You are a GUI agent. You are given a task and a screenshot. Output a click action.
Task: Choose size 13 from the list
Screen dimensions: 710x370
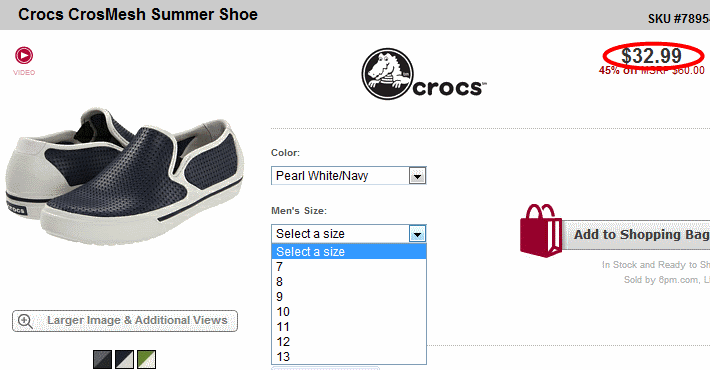click(349, 356)
